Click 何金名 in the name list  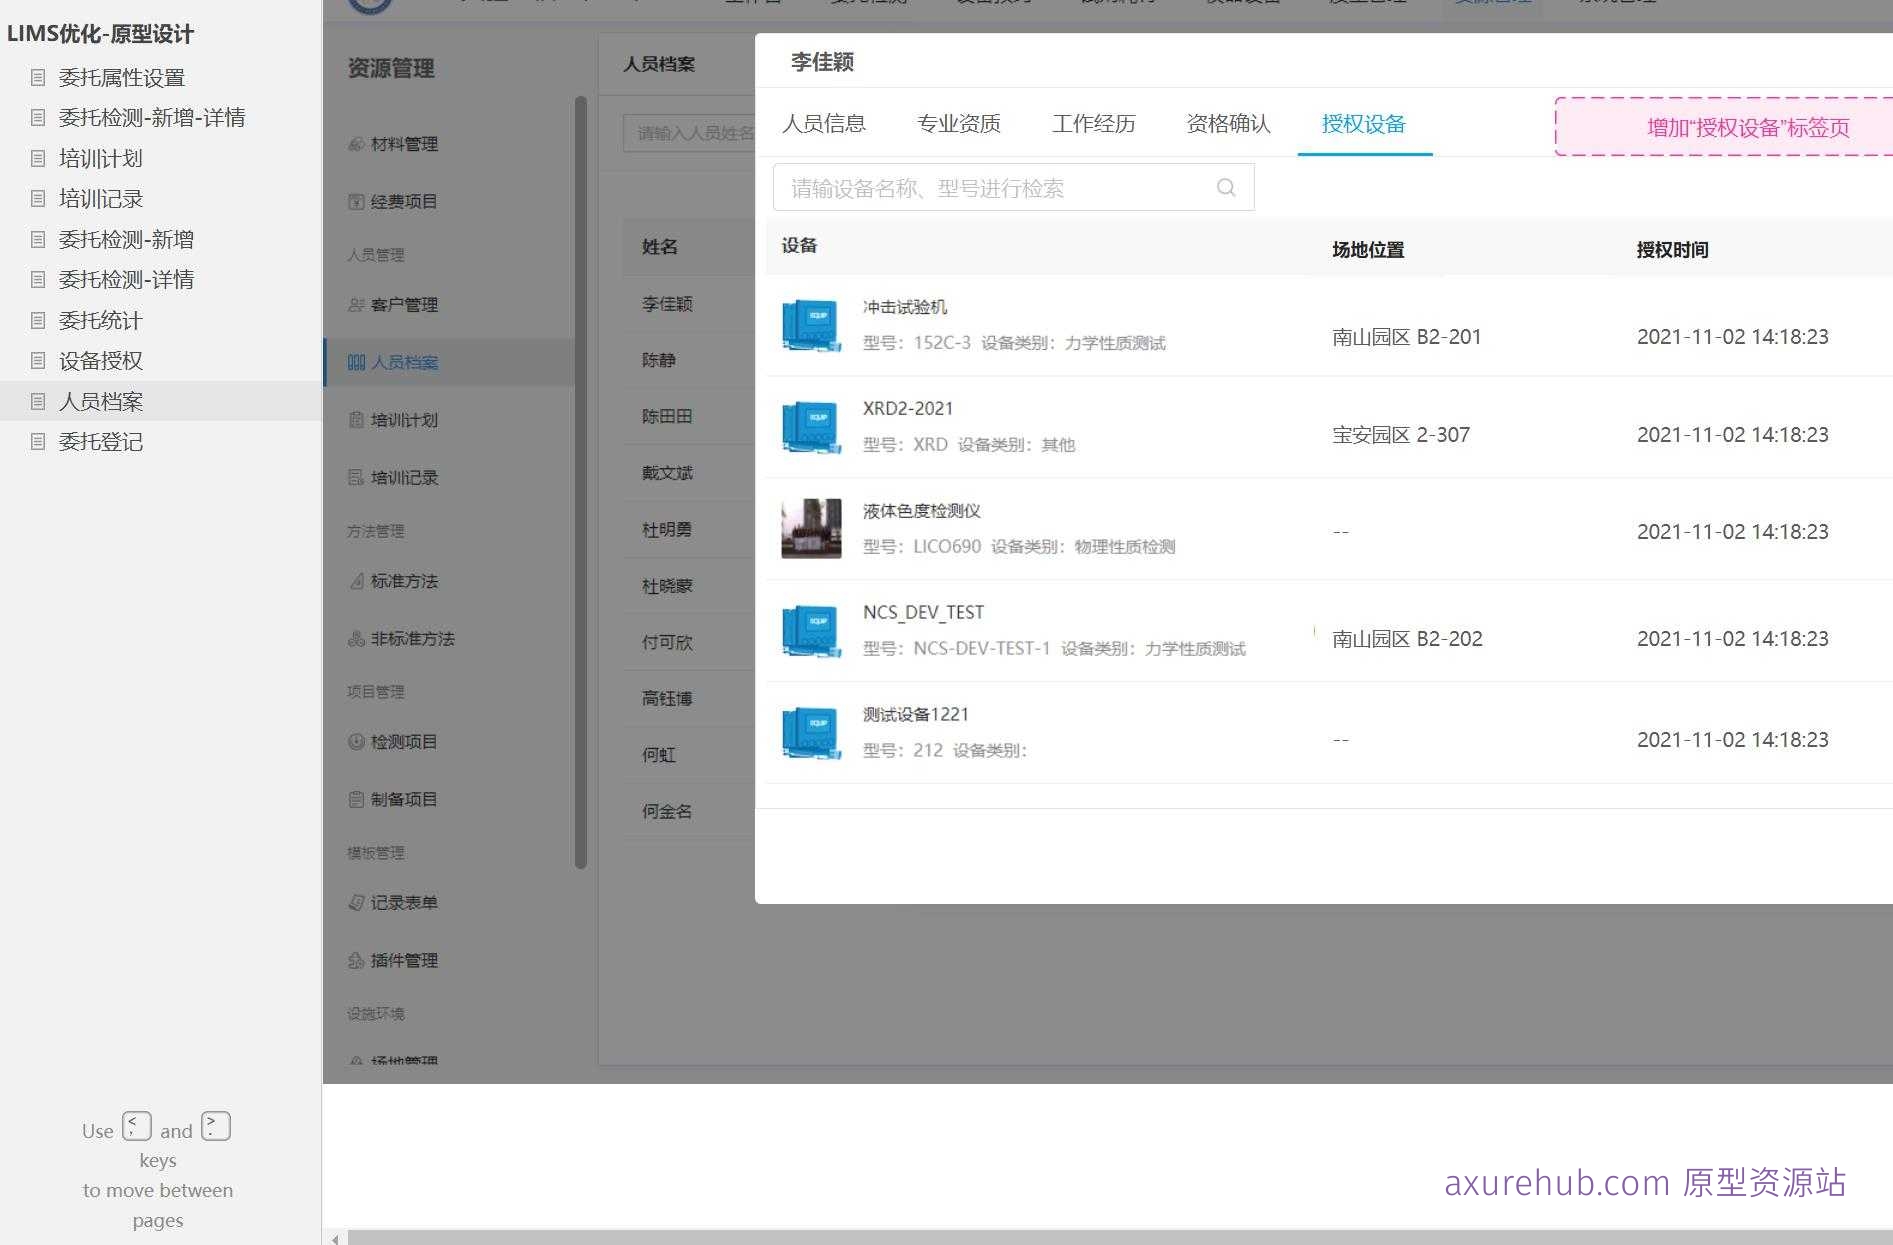(667, 811)
